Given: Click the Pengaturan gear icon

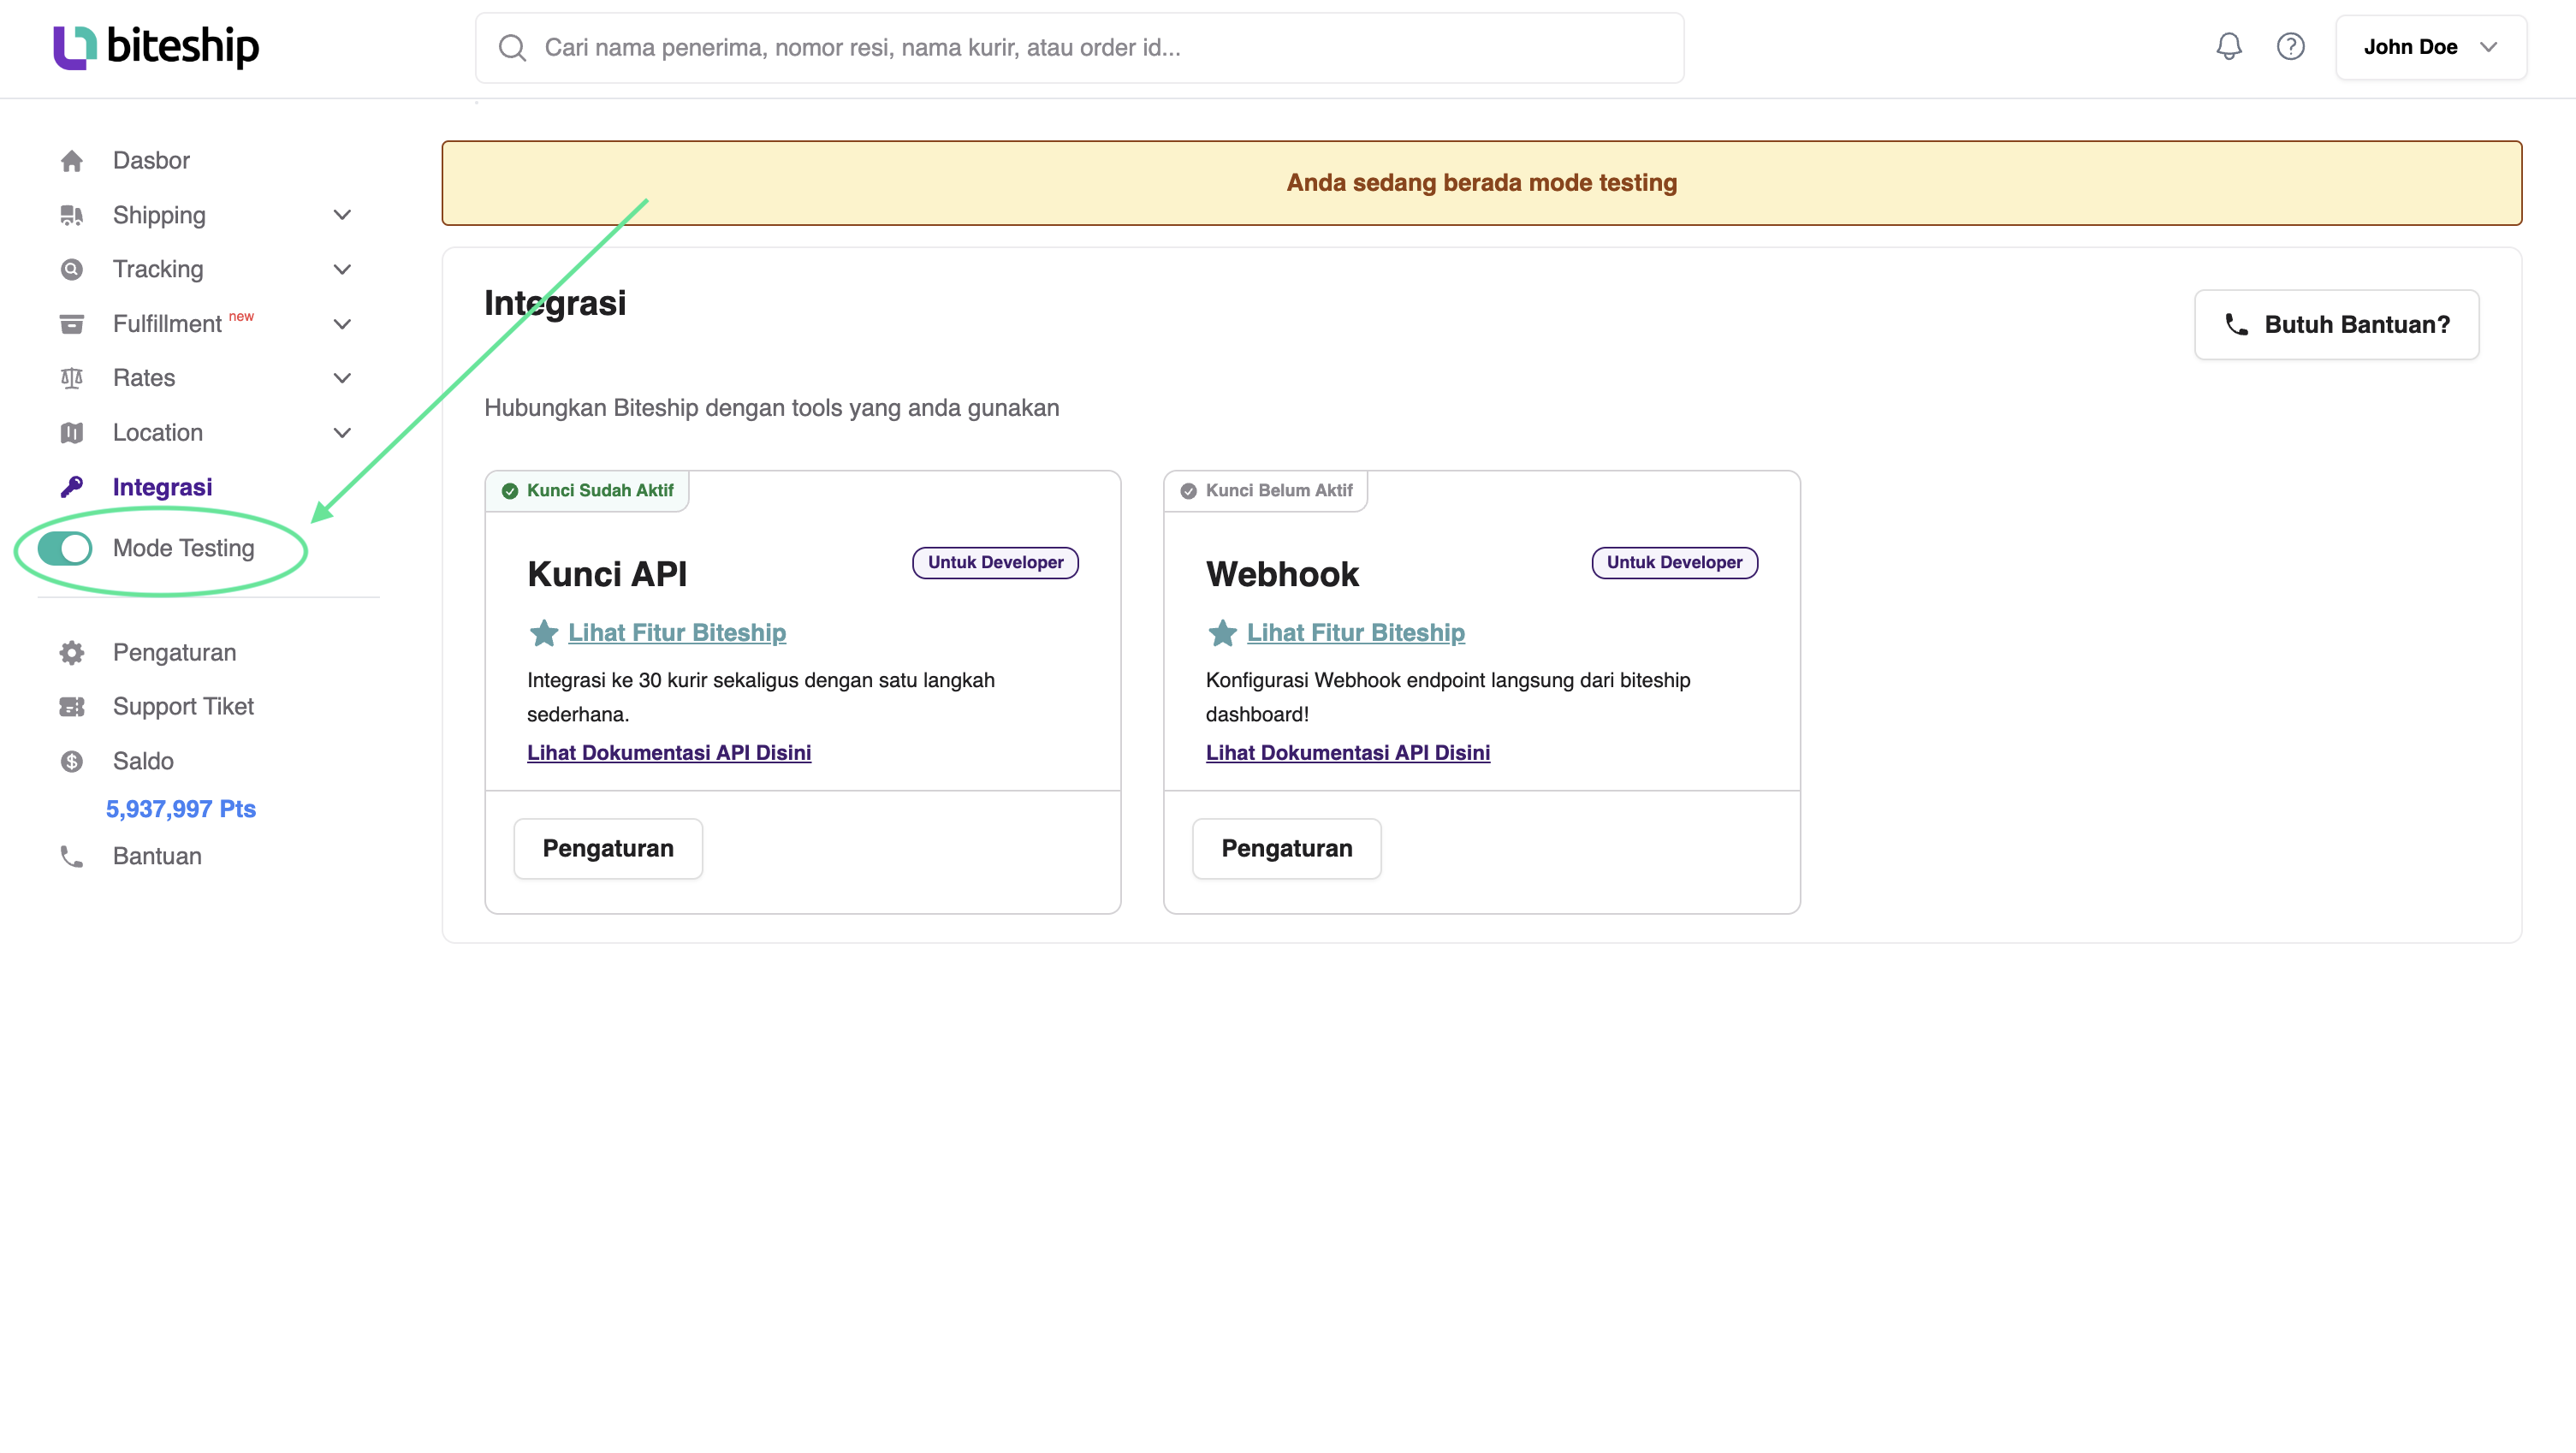Looking at the screenshot, I should (72, 652).
